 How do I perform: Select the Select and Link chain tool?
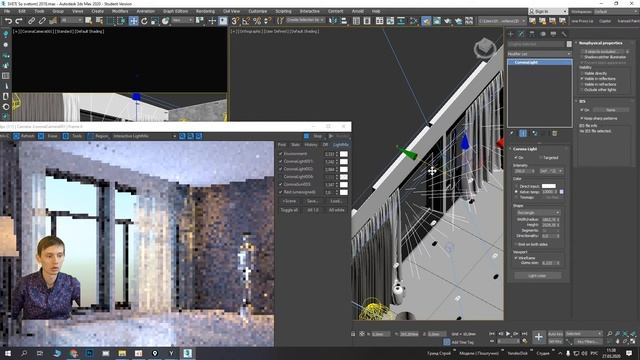pos(31,21)
